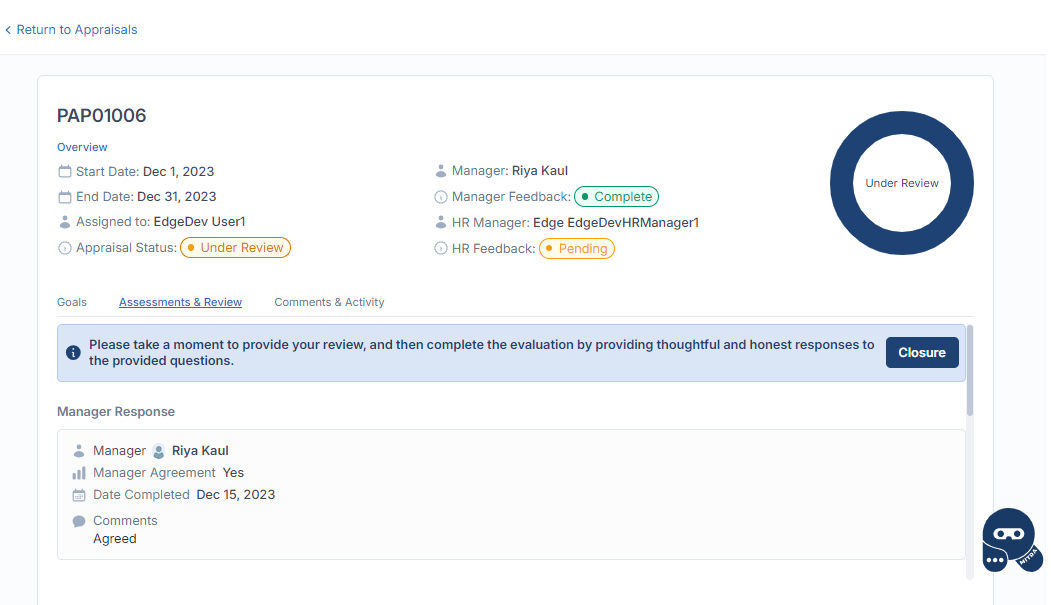Open the chatbot assistant robot icon
Image resolution: width=1051 pixels, height=605 pixels.
coord(1010,540)
